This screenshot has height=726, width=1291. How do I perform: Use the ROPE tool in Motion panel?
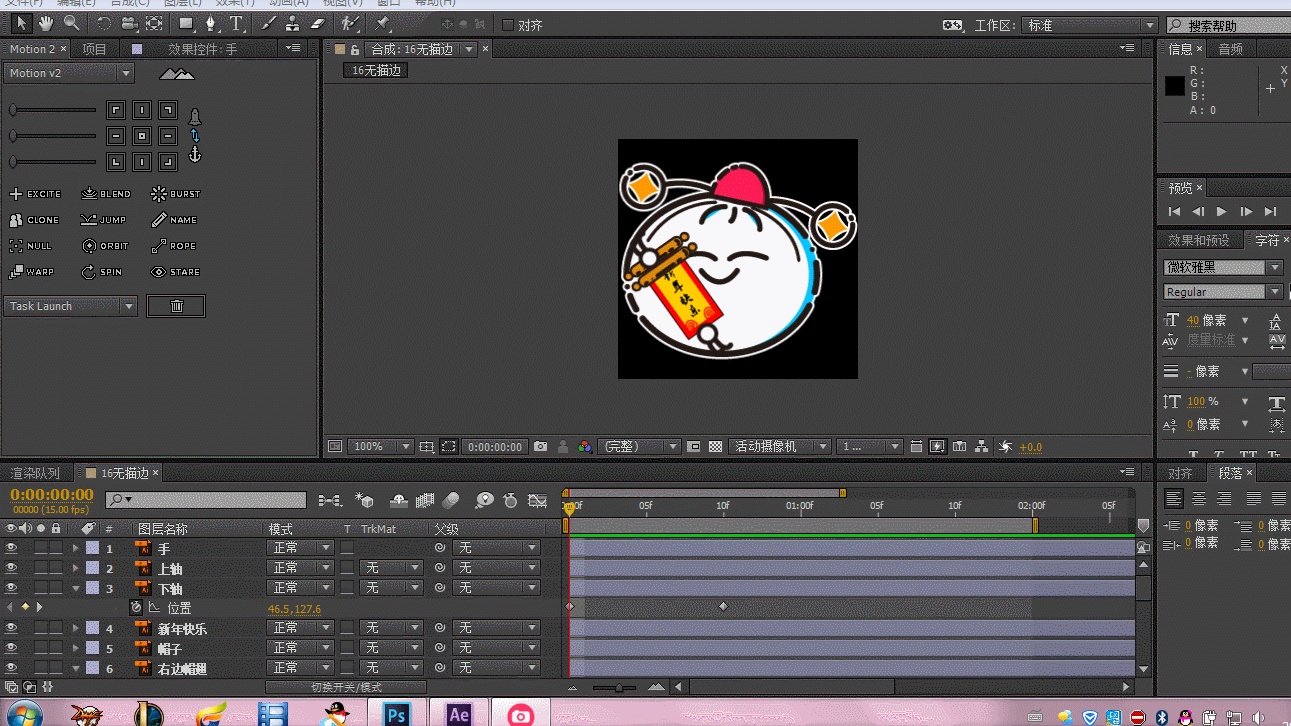click(x=174, y=246)
